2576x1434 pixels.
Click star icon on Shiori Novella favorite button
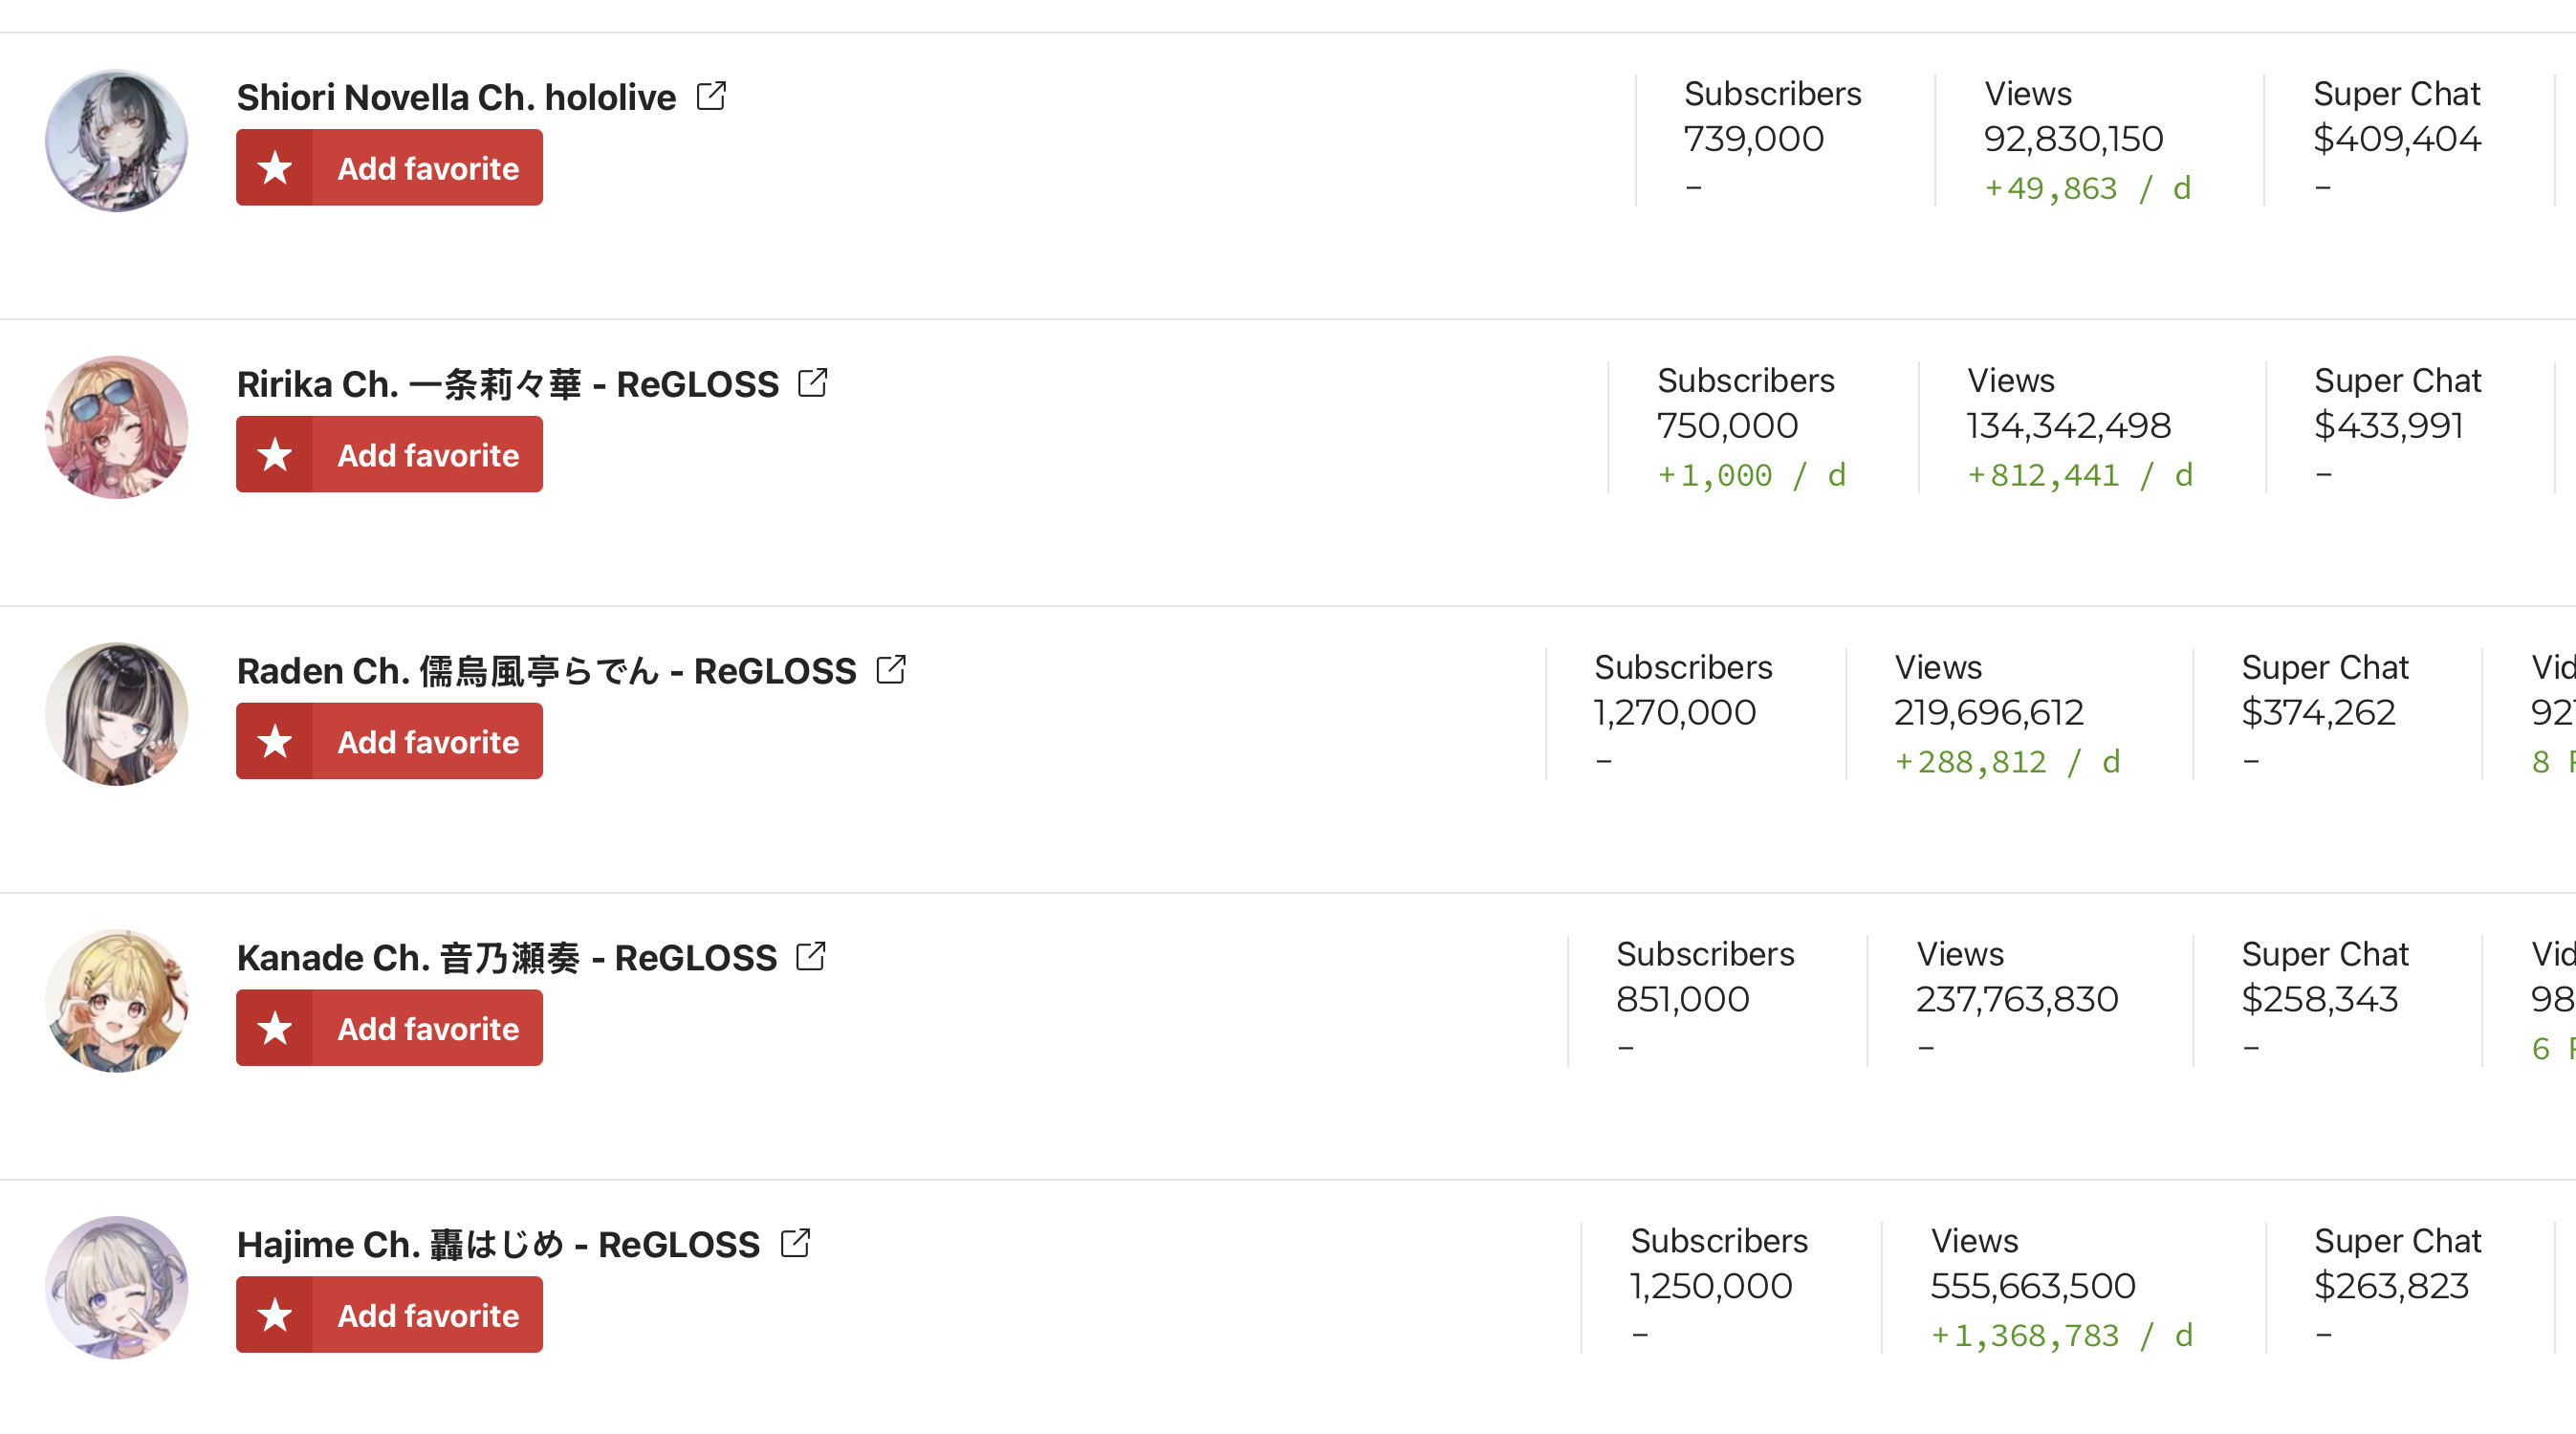275,168
